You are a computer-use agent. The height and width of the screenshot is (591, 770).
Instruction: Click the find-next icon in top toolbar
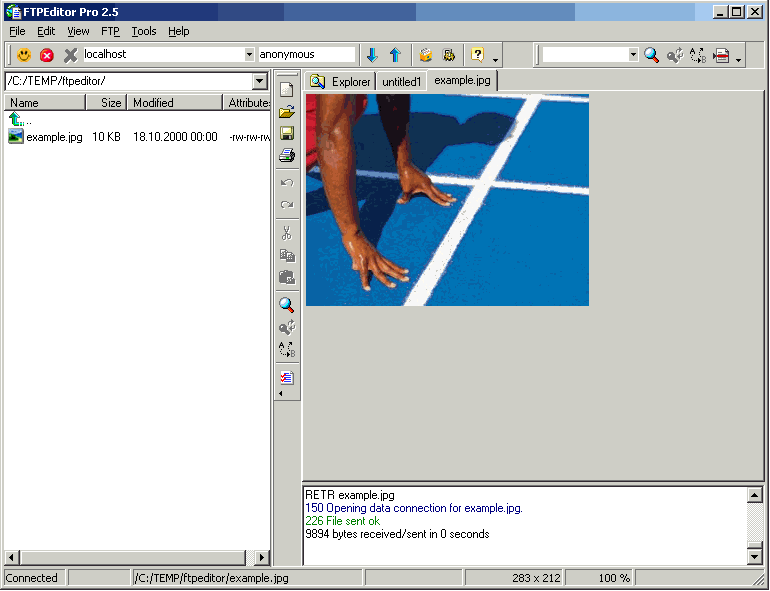(x=675, y=55)
